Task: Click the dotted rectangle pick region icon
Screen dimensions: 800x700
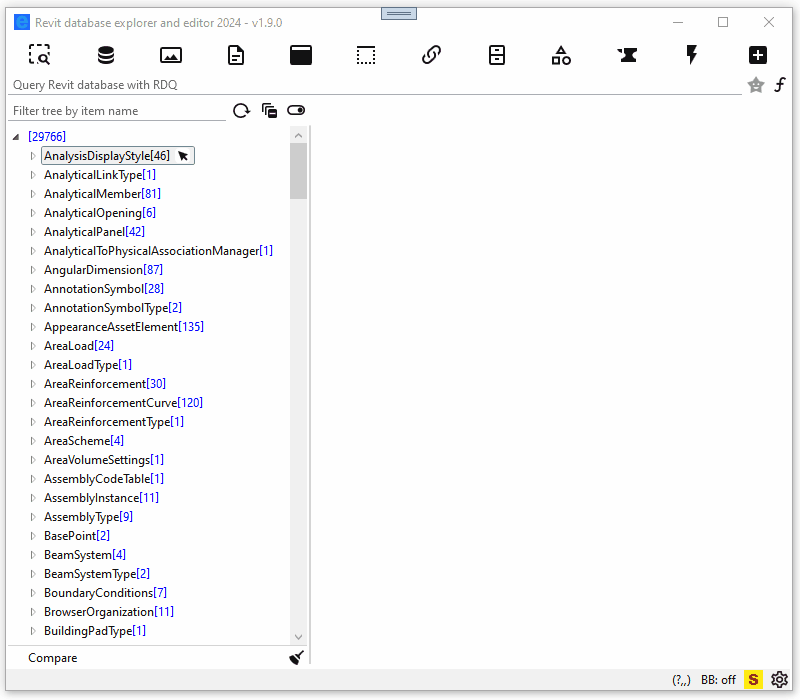Action: point(366,55)
